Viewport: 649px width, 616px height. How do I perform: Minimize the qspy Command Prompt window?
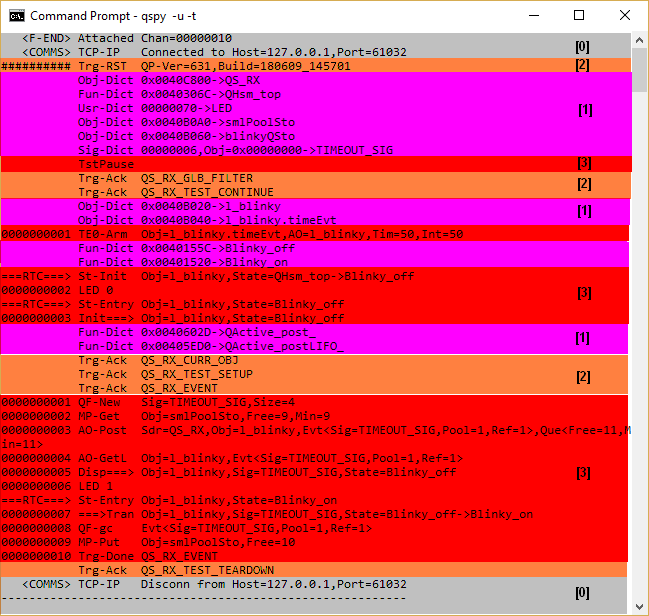click(532, 16)
